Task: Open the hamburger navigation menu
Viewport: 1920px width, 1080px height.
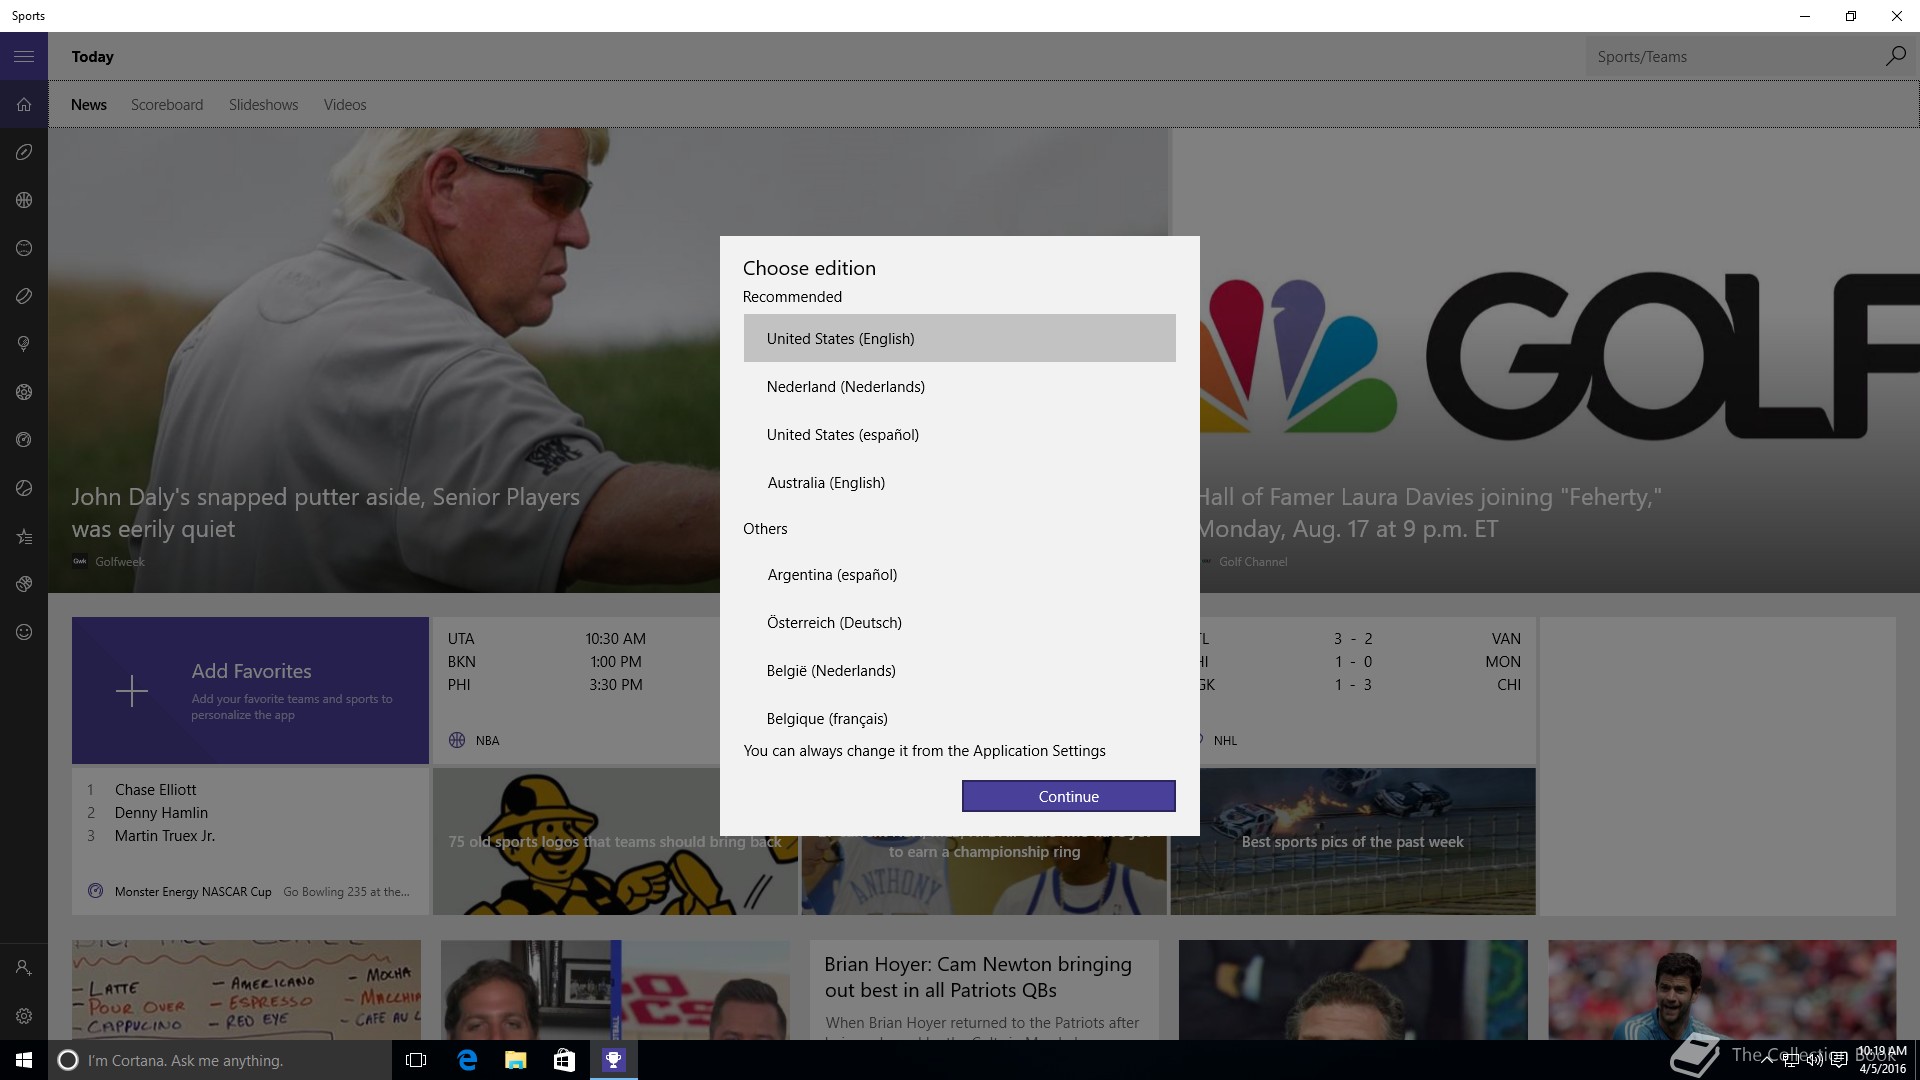Action: point(24,56)
